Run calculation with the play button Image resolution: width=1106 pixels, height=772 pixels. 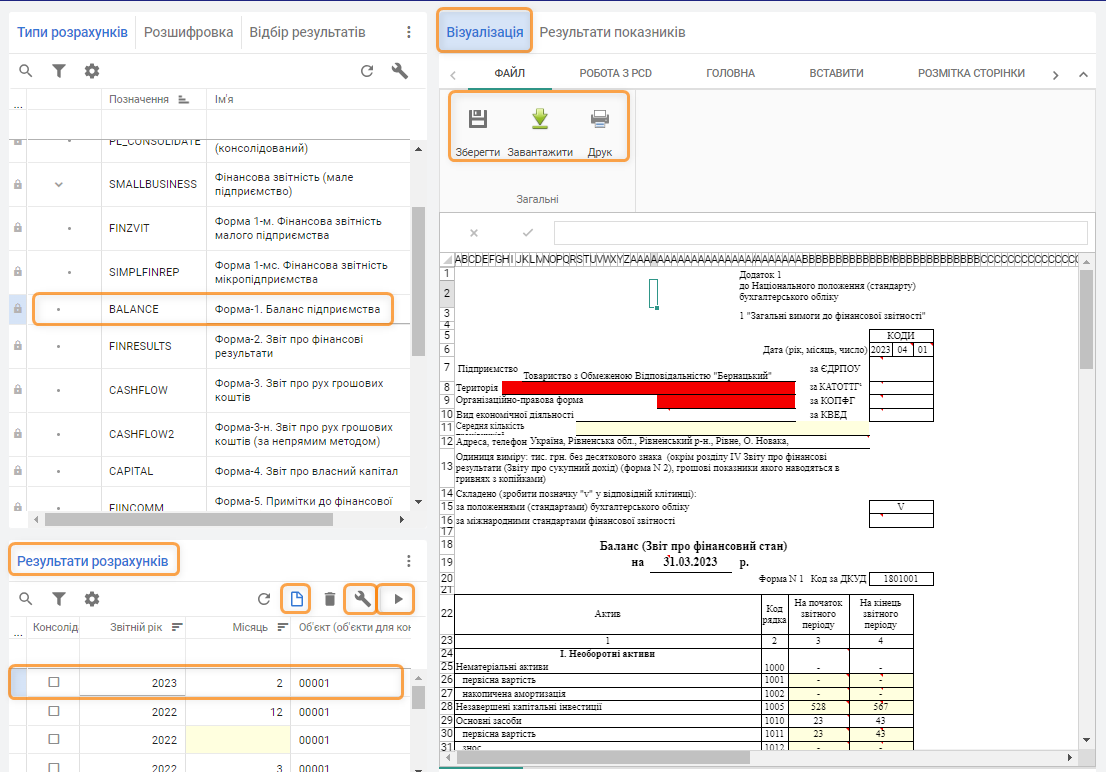(x=399, y=599)
